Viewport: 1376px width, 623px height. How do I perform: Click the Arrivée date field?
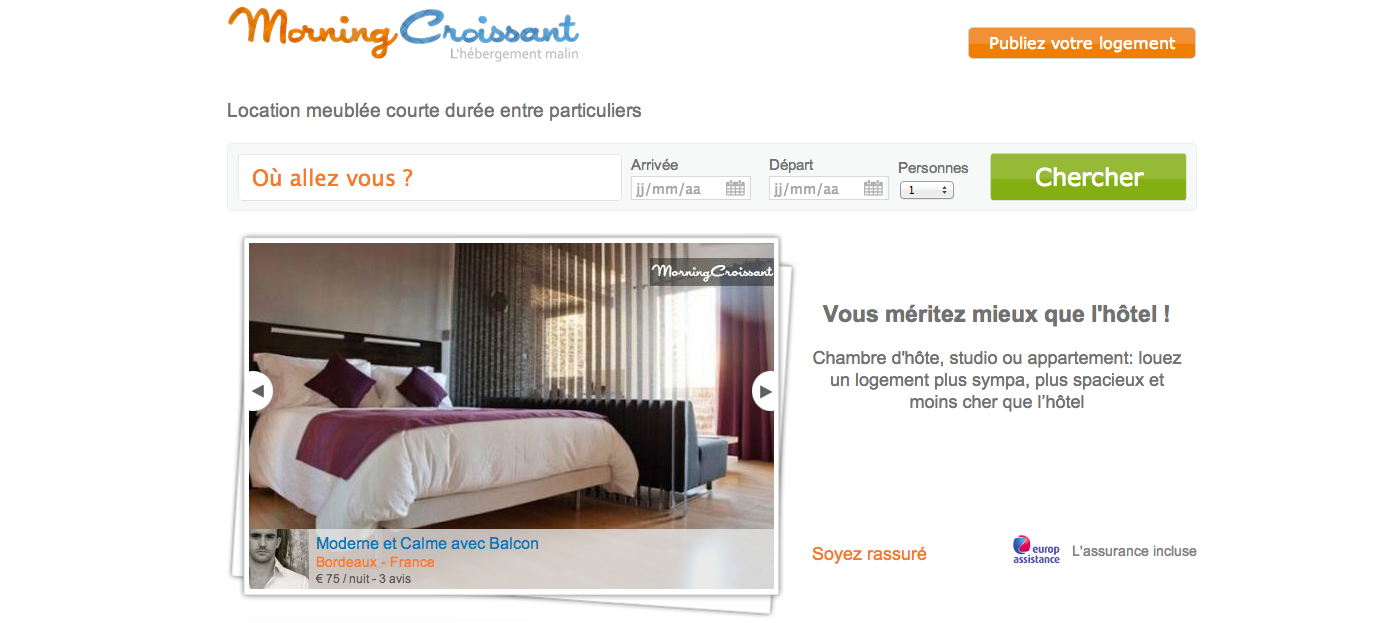coord(690,188)
